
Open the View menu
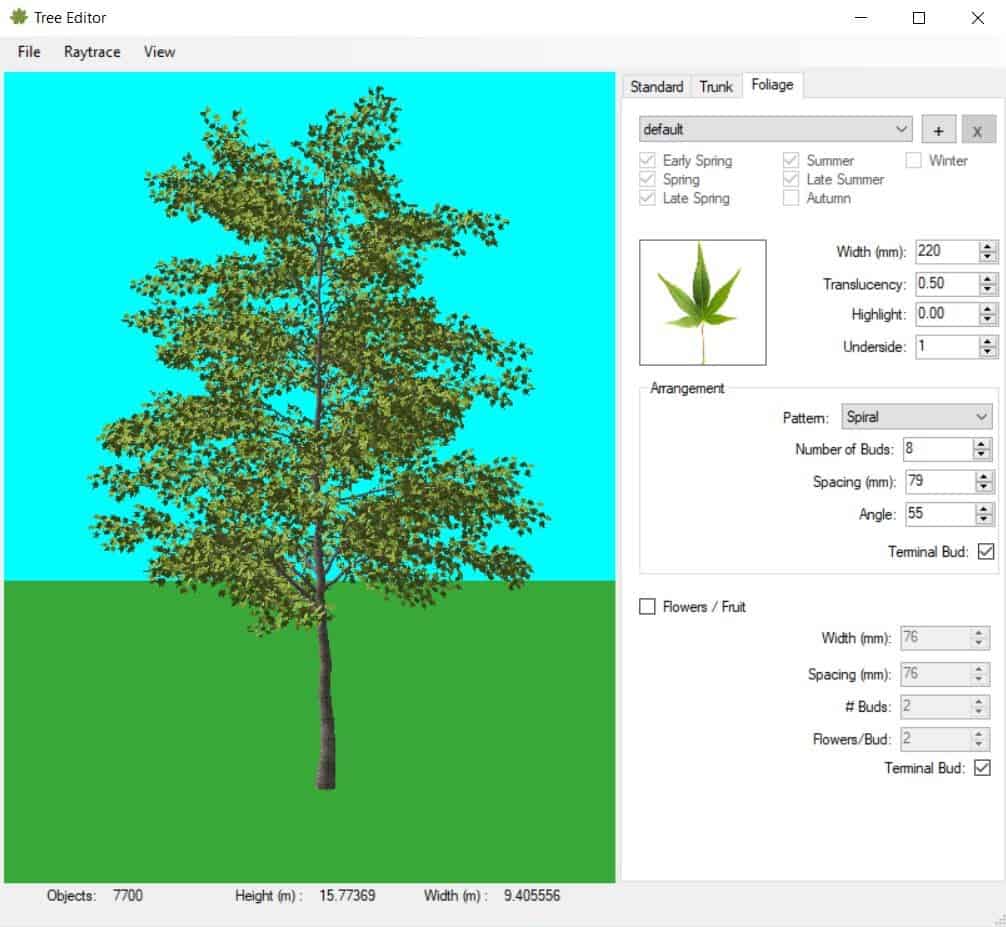[159, 52]
